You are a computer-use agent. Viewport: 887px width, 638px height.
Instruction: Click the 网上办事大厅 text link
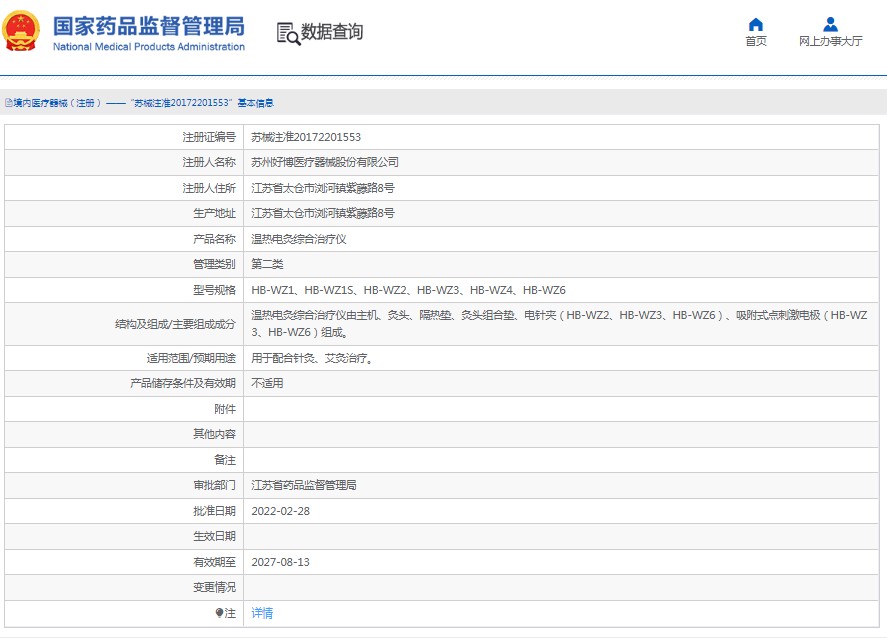tap(830, 41)
